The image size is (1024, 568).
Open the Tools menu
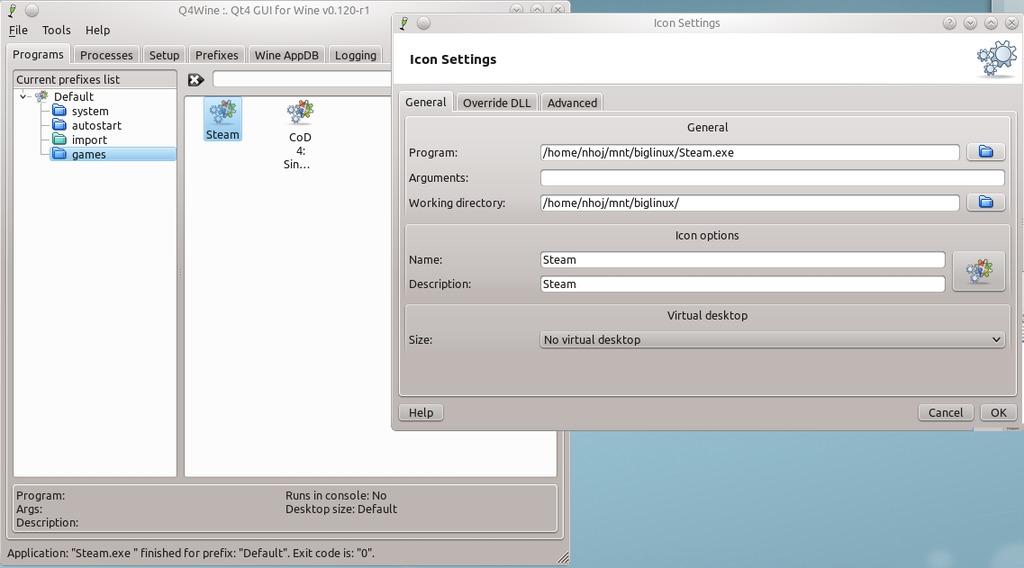point(56,31)
